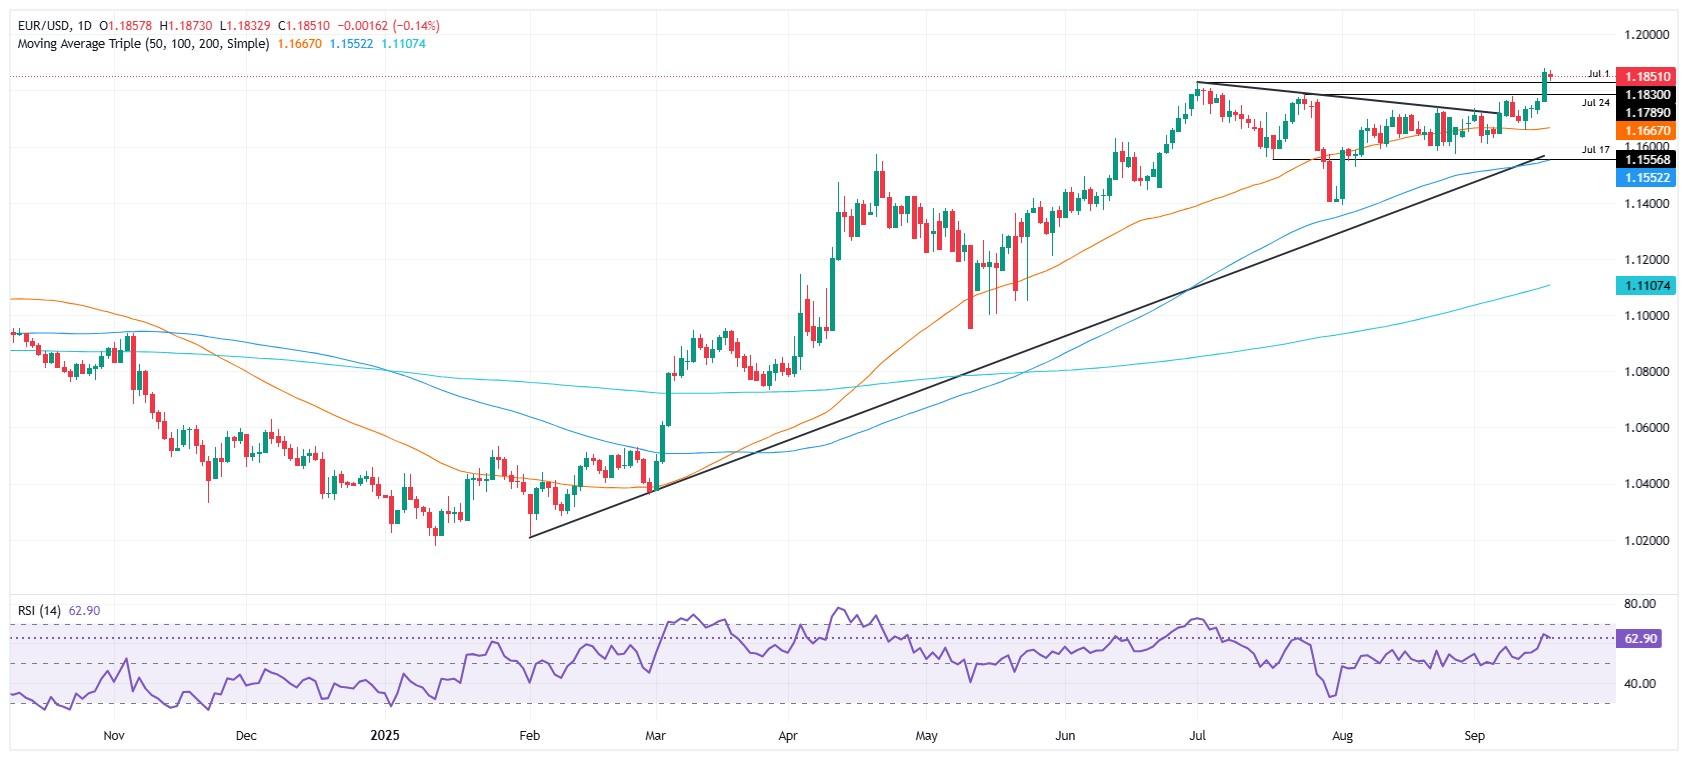Click the teal 1.11074 moving average tag
The width and height of the screenshot is (1688, 762).
1644,287
